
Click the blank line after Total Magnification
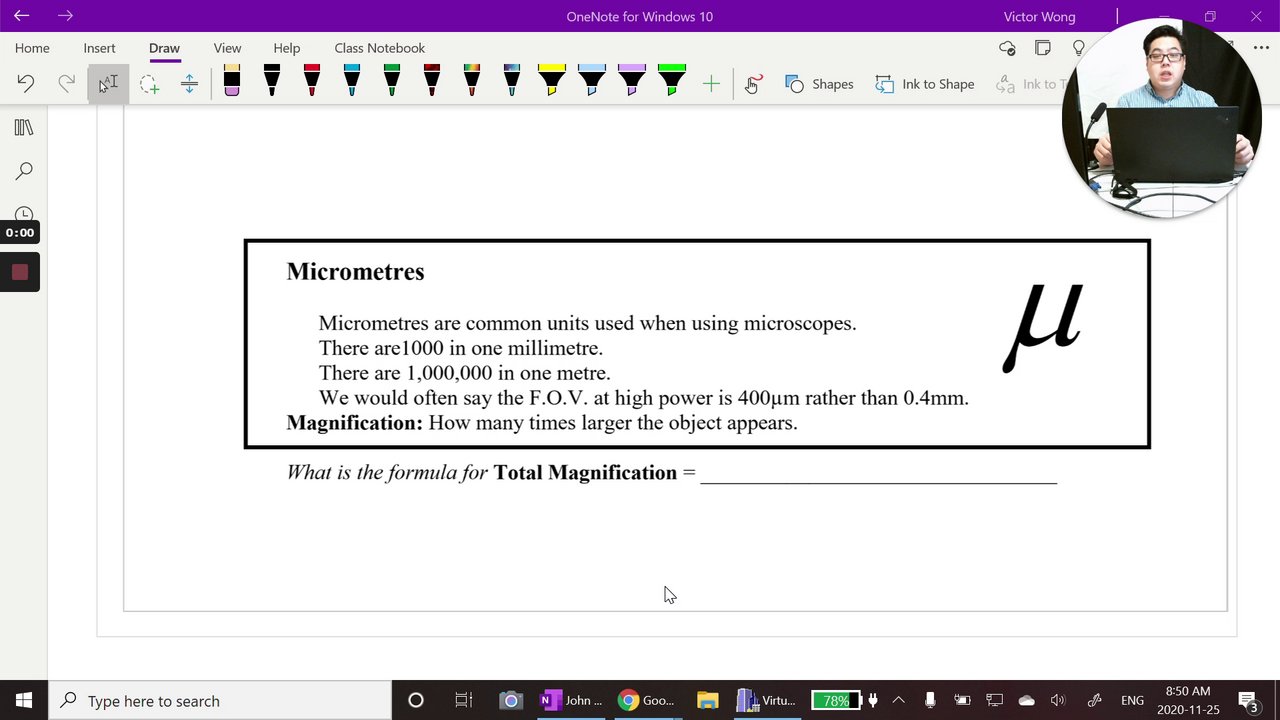(878, 474)
